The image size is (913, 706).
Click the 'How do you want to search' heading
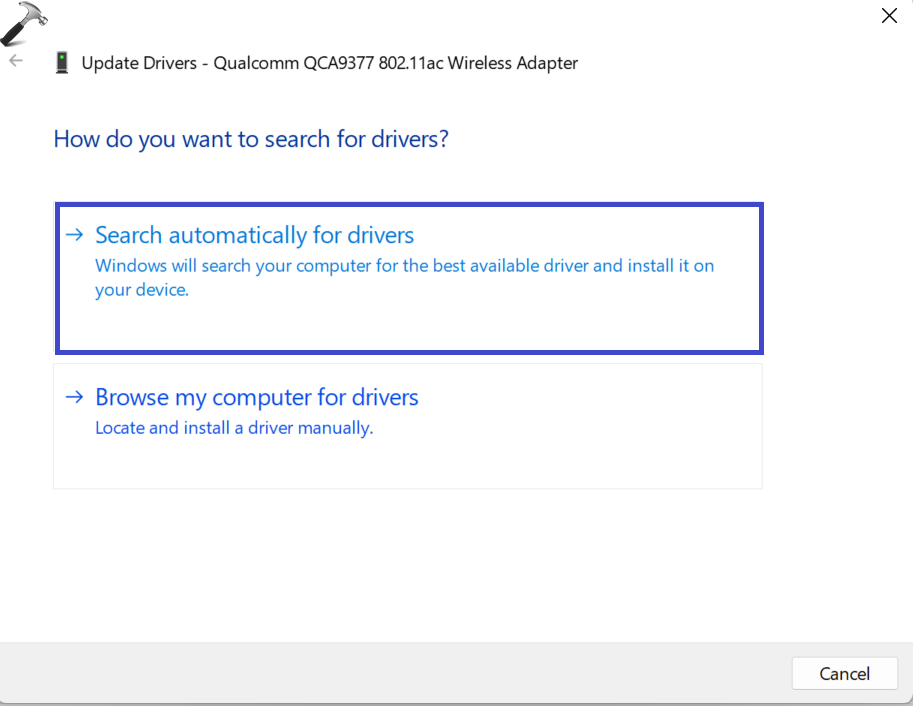pos(251,139)
